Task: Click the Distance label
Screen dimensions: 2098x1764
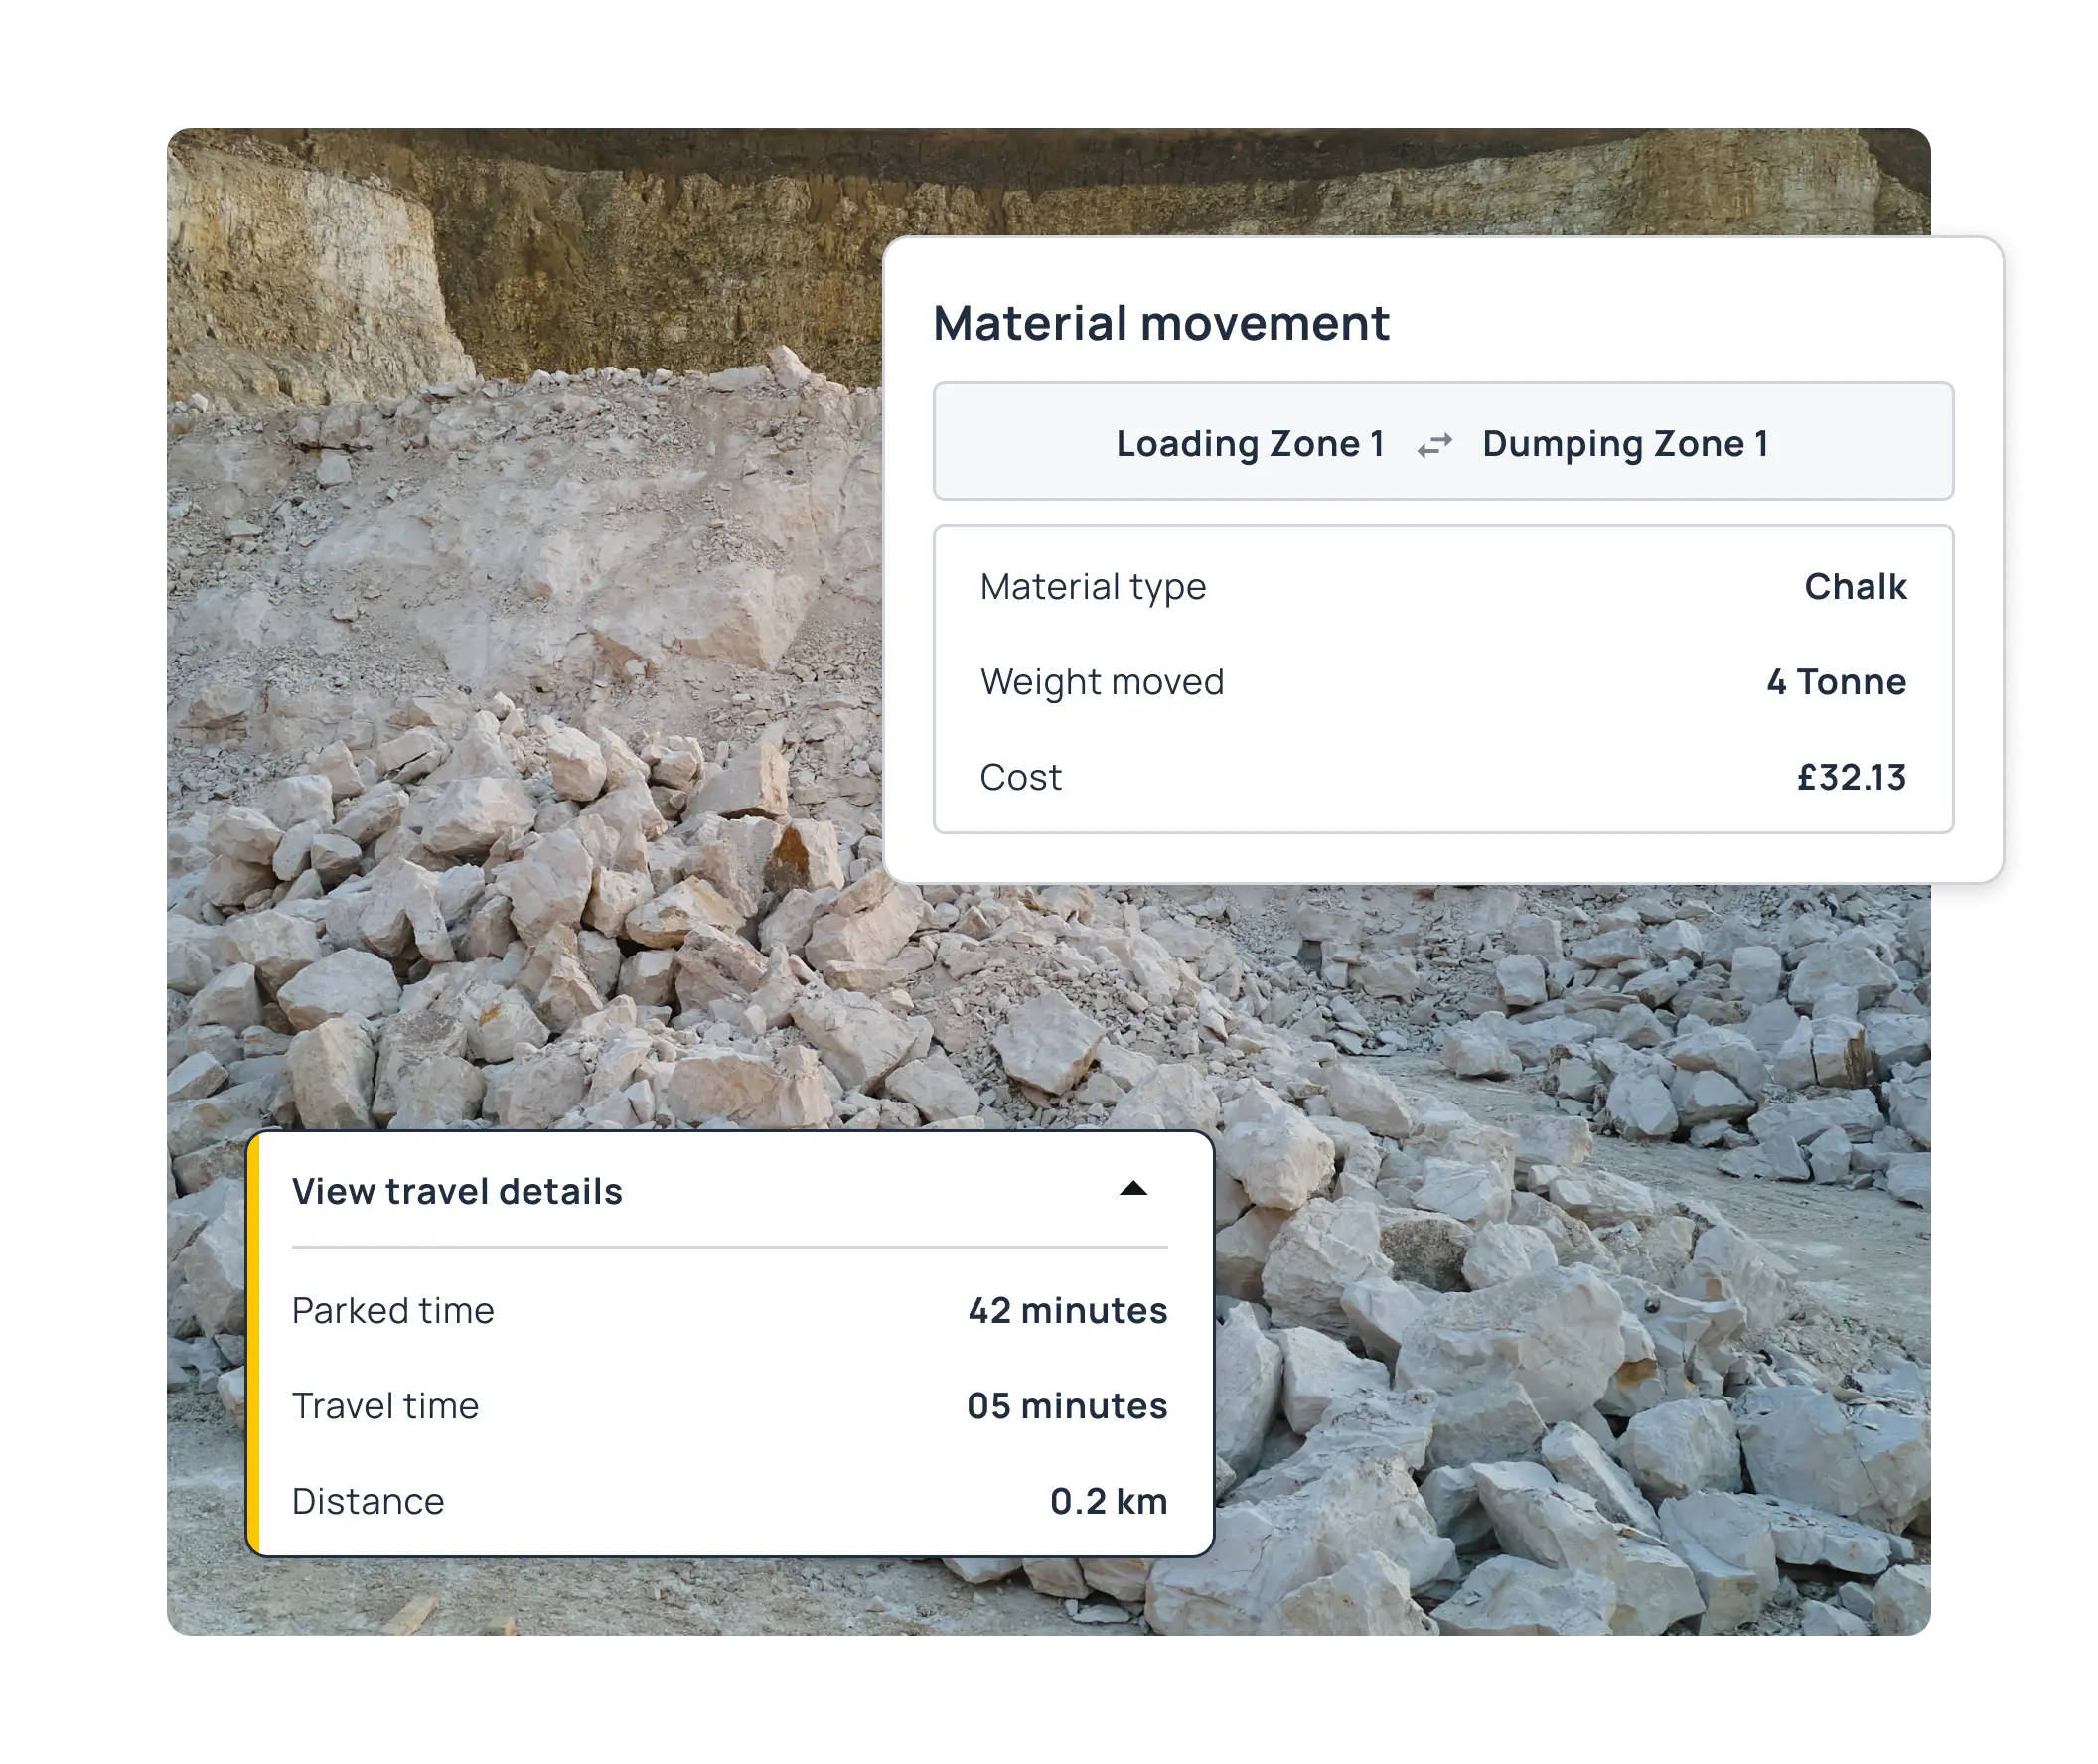Action: coord(368,1501)
